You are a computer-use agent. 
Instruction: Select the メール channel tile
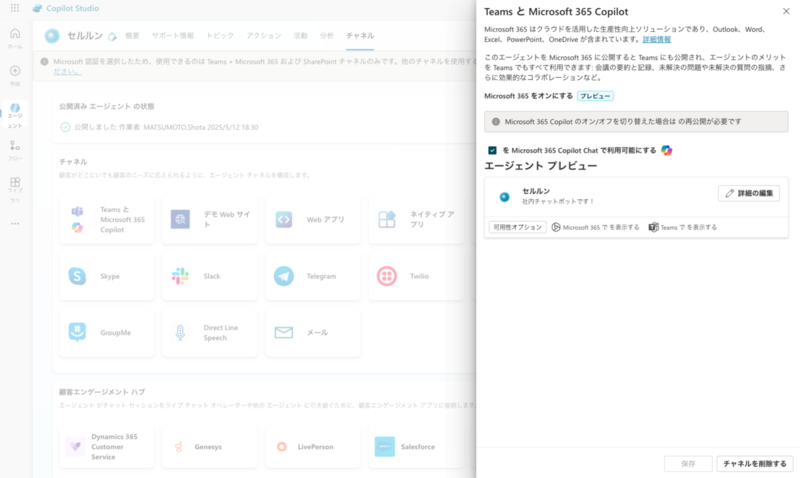click(x=313, y=333)
